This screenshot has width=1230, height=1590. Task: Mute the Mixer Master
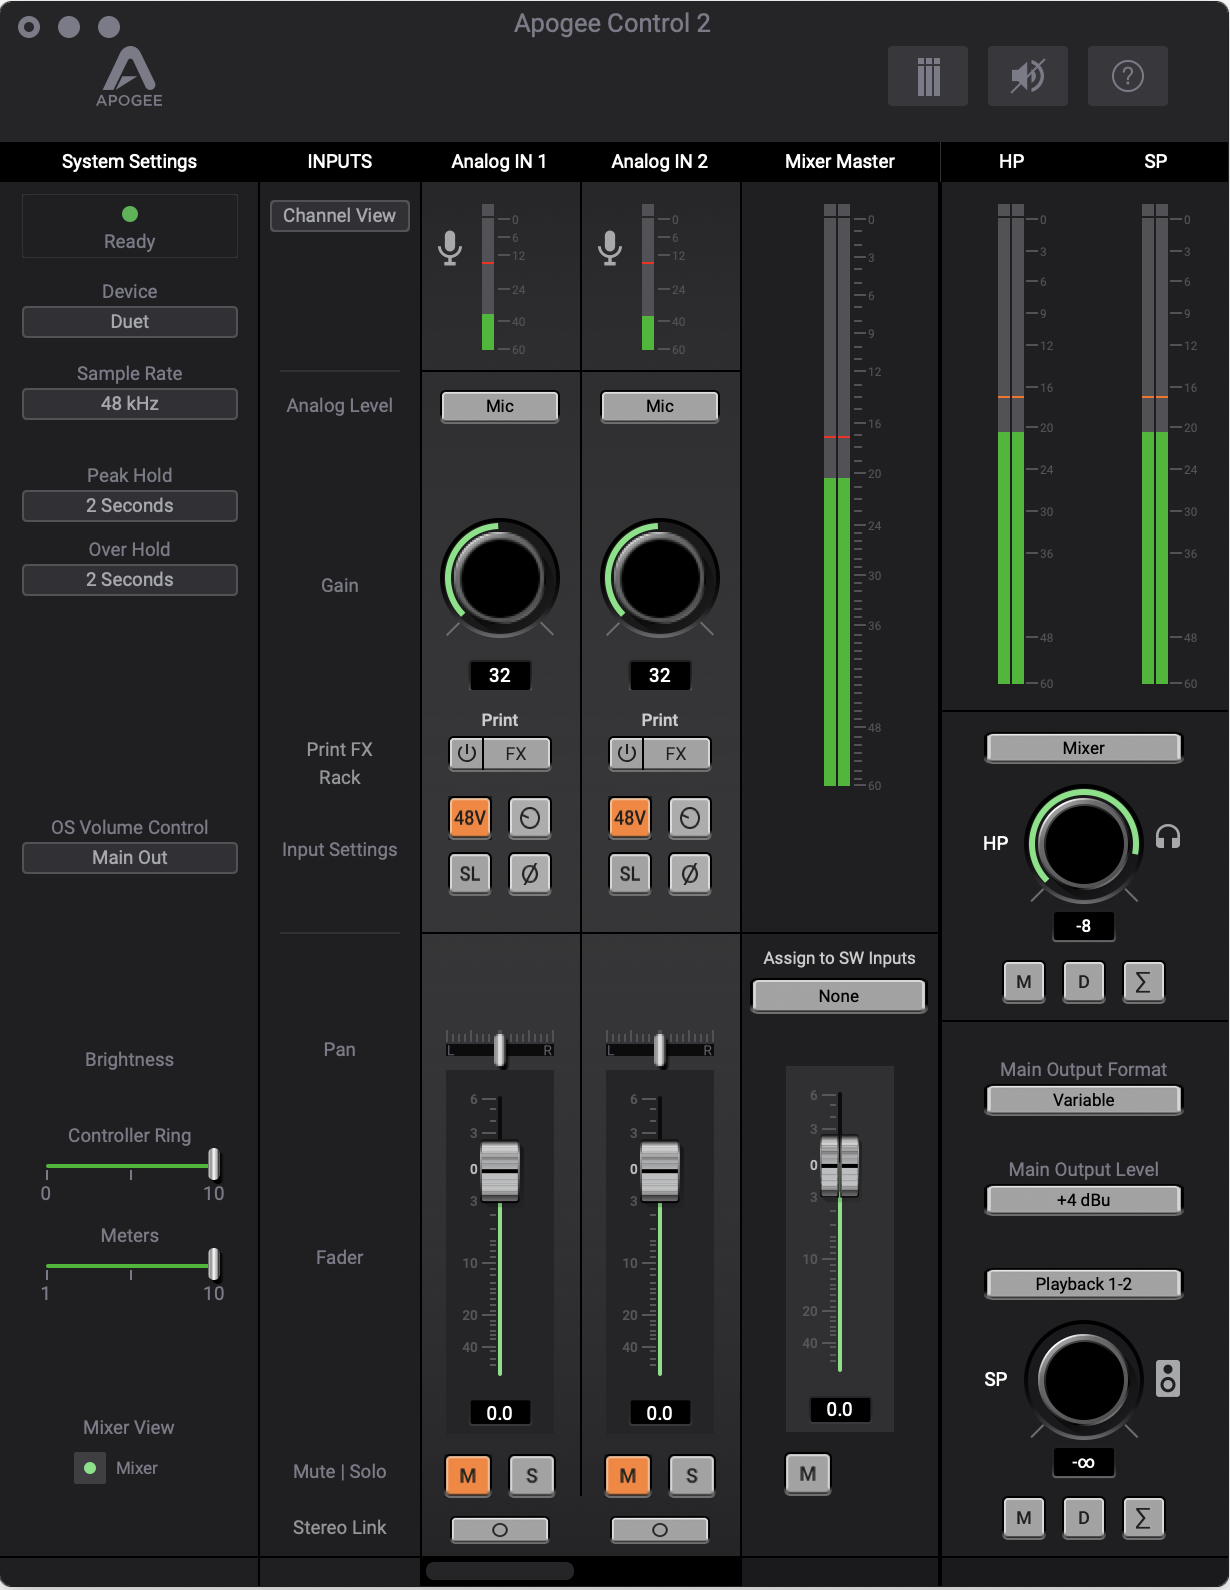[x=808, y=1474]
